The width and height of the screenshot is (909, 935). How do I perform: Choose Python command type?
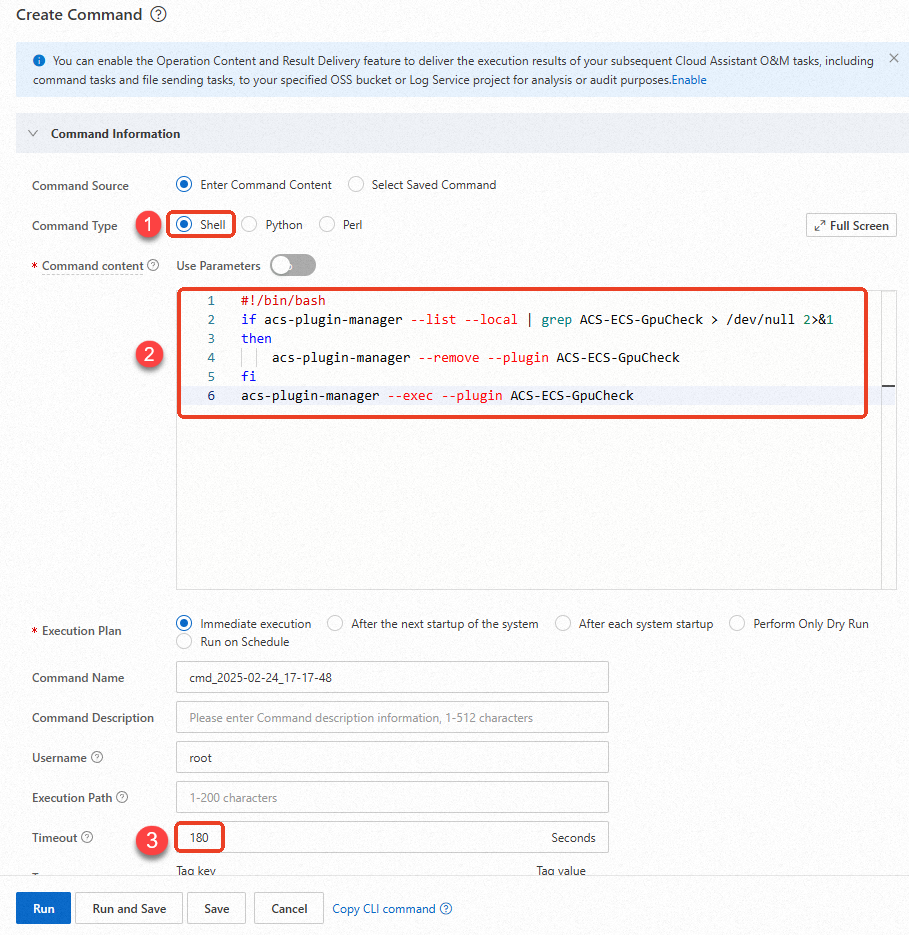(x=249, y=225)
